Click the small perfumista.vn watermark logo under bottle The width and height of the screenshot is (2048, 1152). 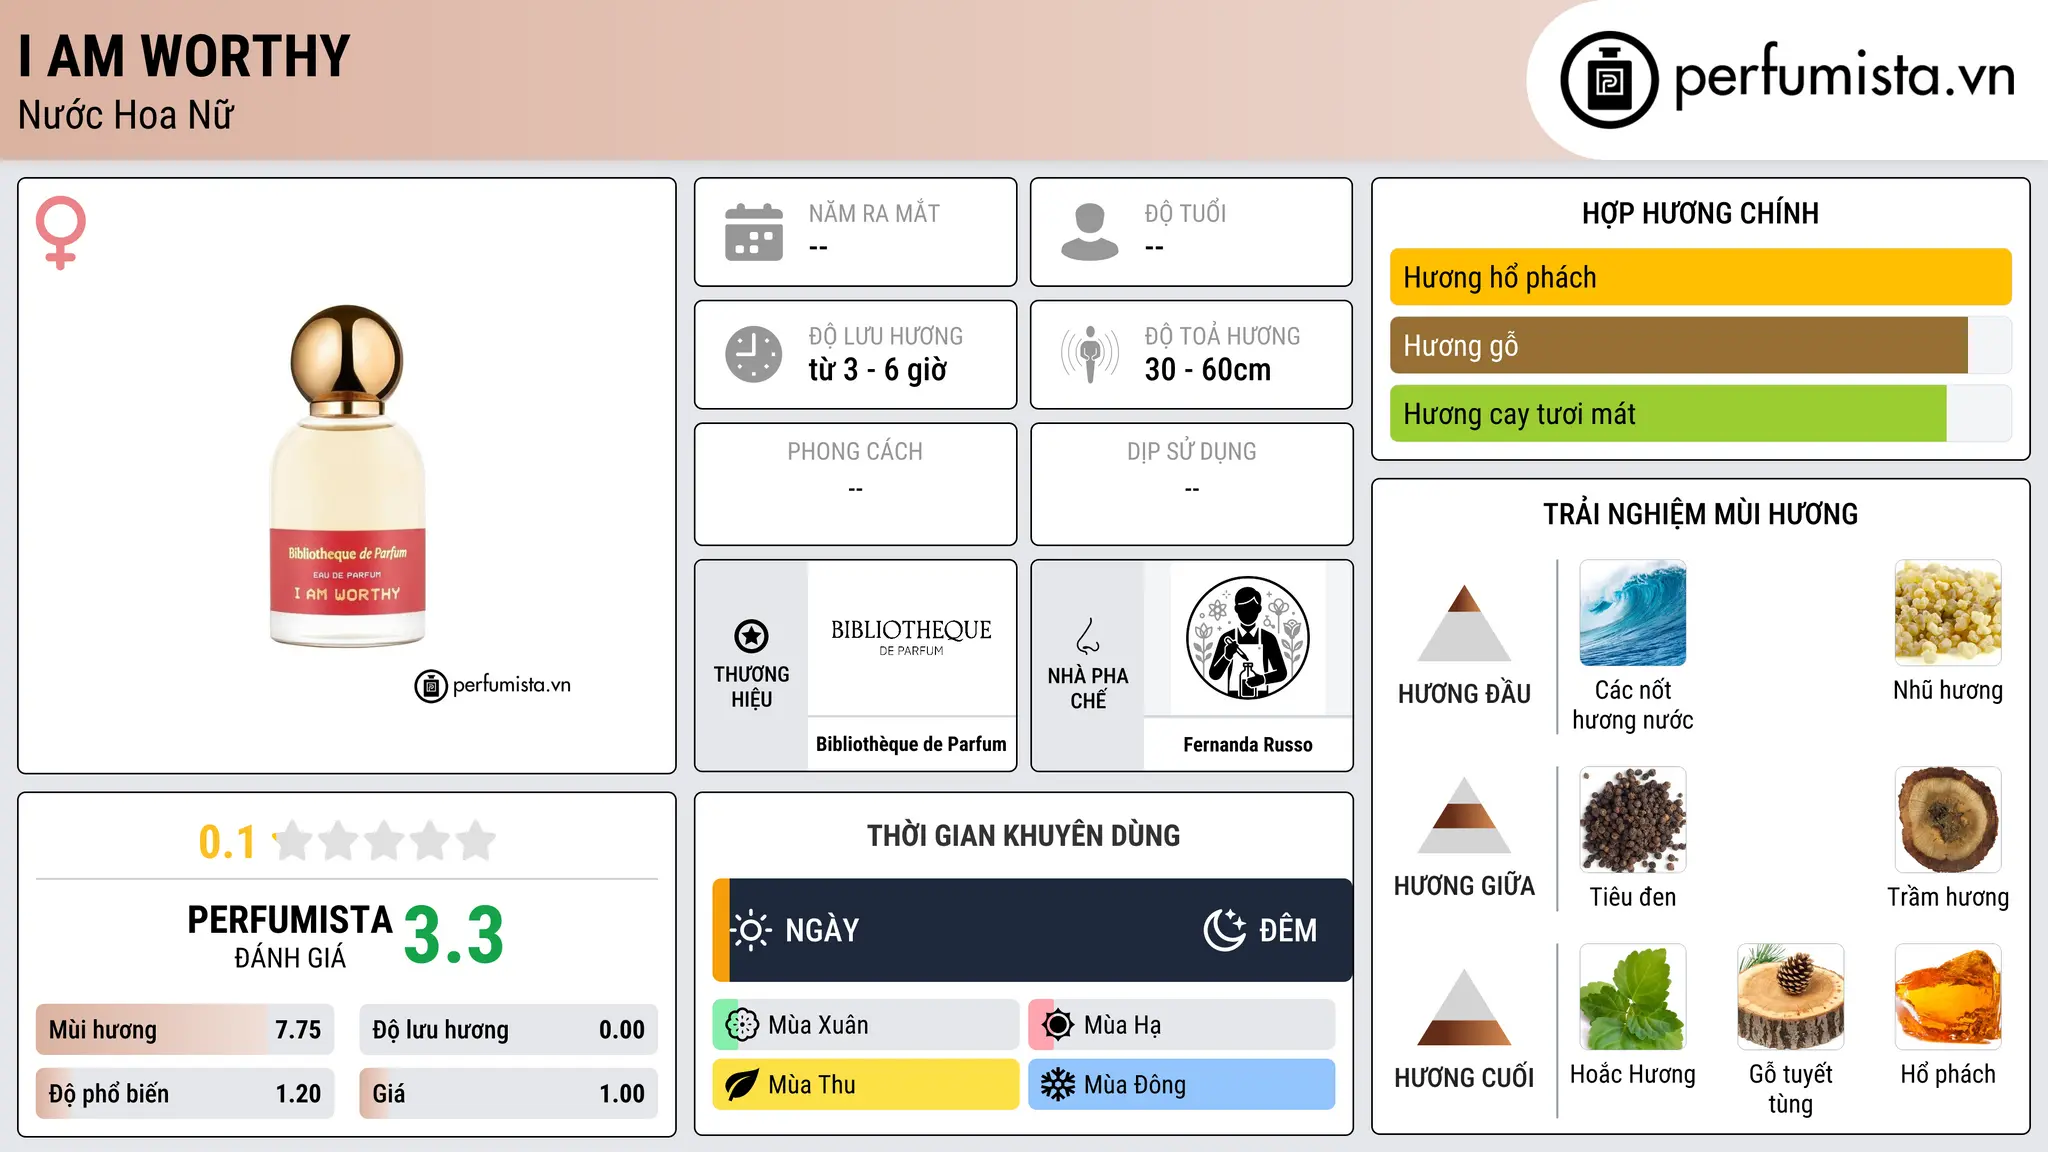493,686
